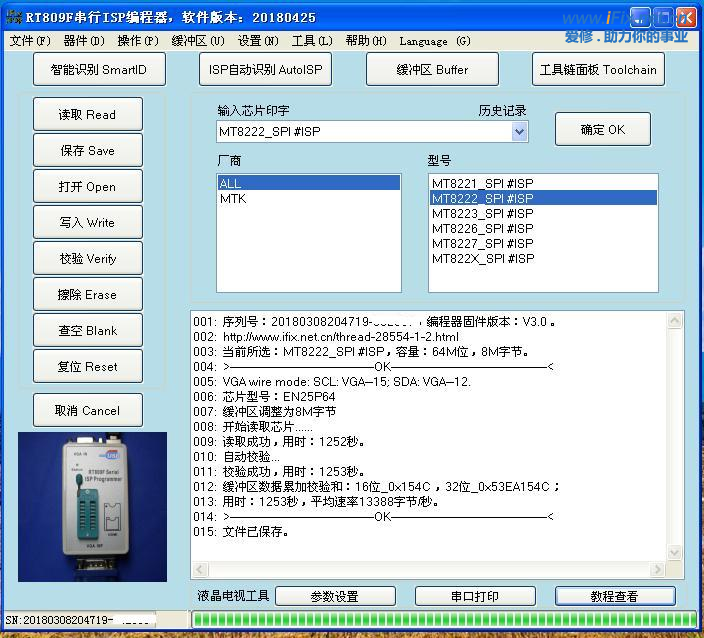The height and width of the screenshot is (638, 704).
Task: Select MT8227_SPI #ISP model
Action: [x=543, y=243]
